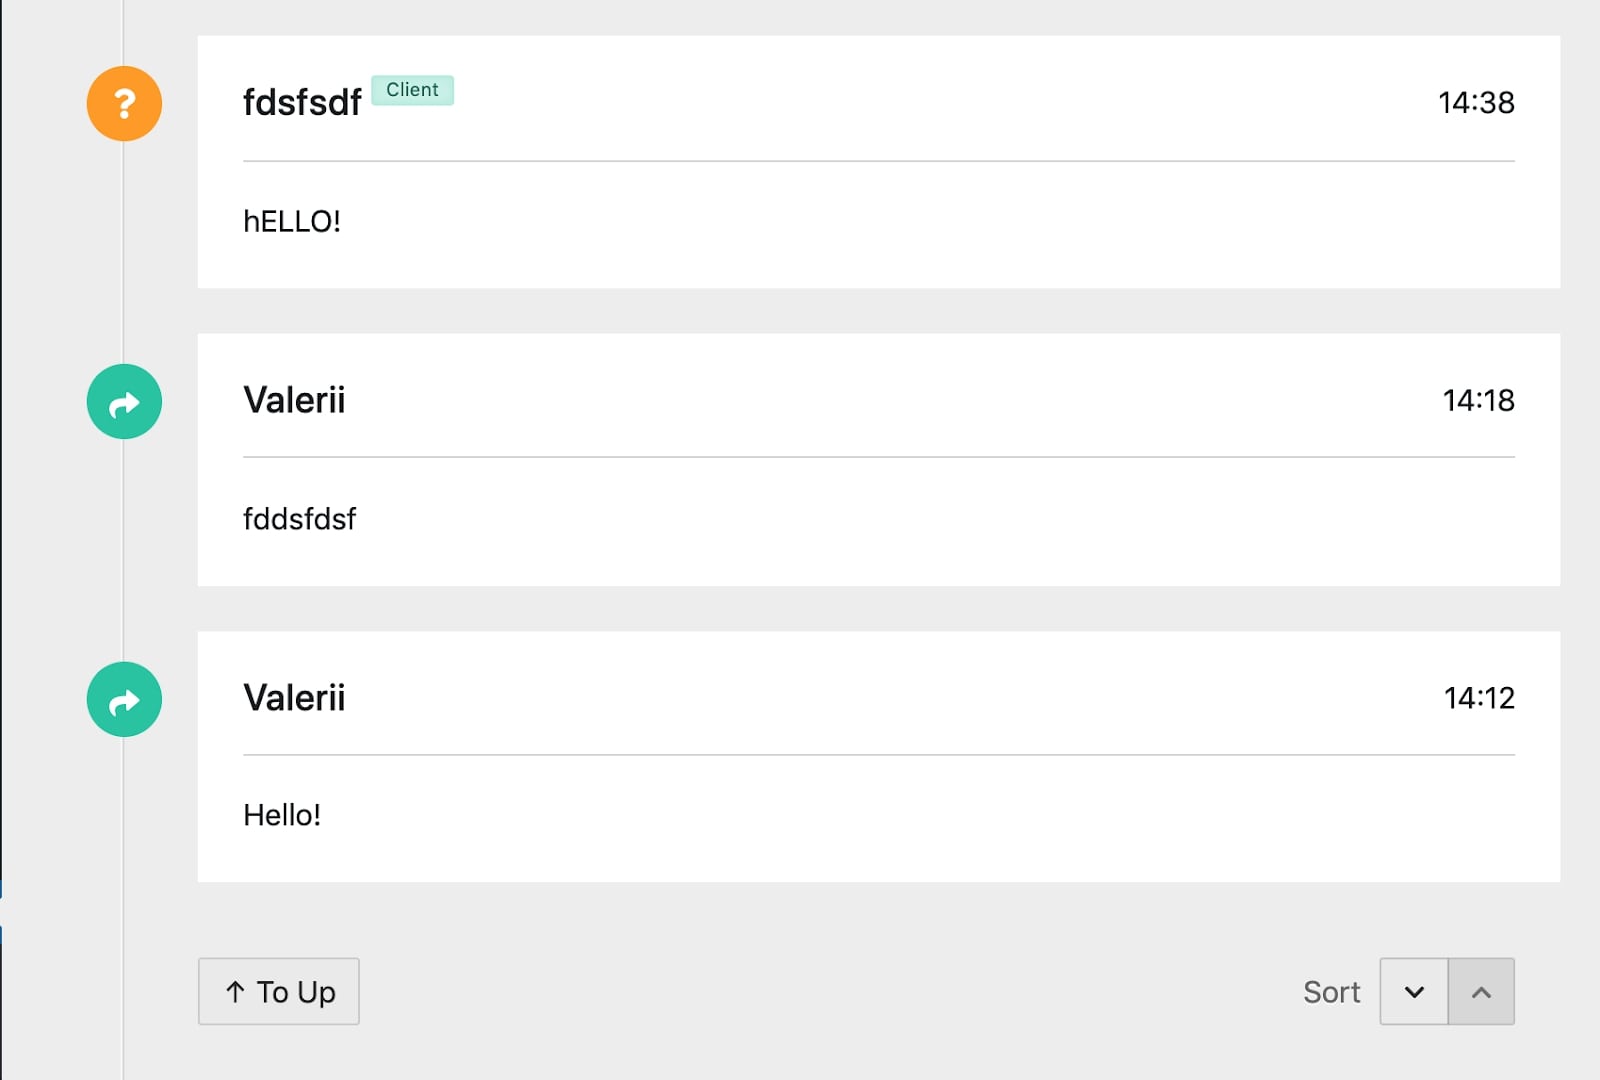The height and width of the screenshot is (1080, 1600).
Task: Click the 14:18 timestamp
Action: 1478,400
